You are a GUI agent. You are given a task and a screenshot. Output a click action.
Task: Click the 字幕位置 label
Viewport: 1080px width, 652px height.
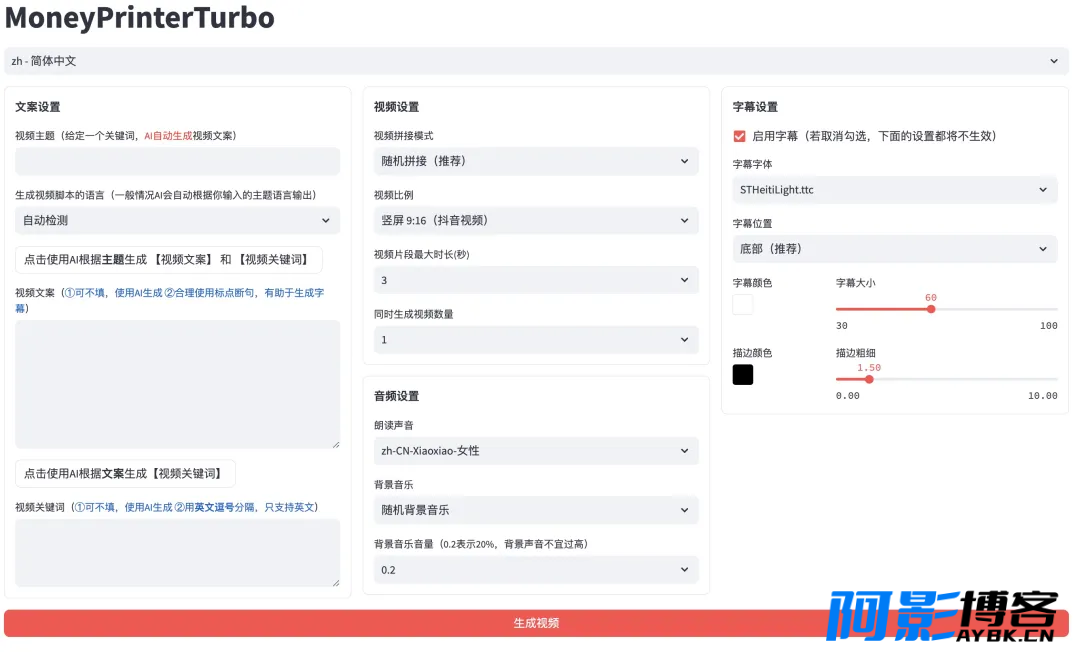tap(752, 224)
